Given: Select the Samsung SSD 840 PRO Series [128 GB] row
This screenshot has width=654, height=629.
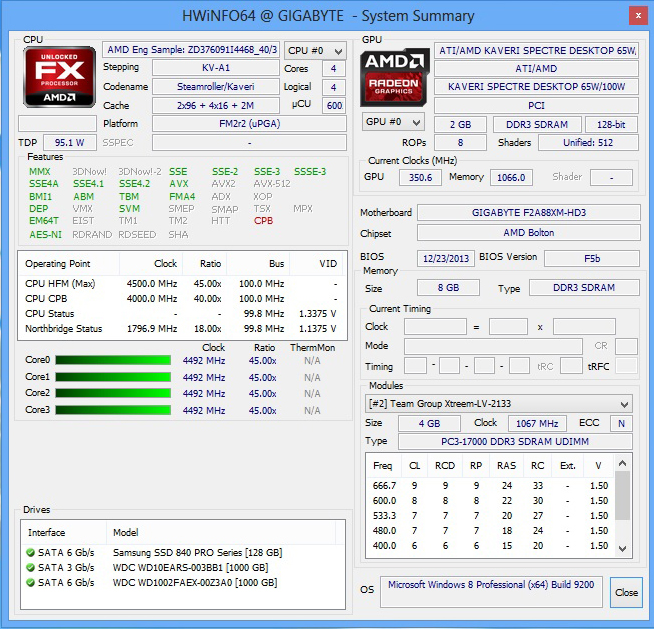Looking at the screenshot, I should coord(183,553).
